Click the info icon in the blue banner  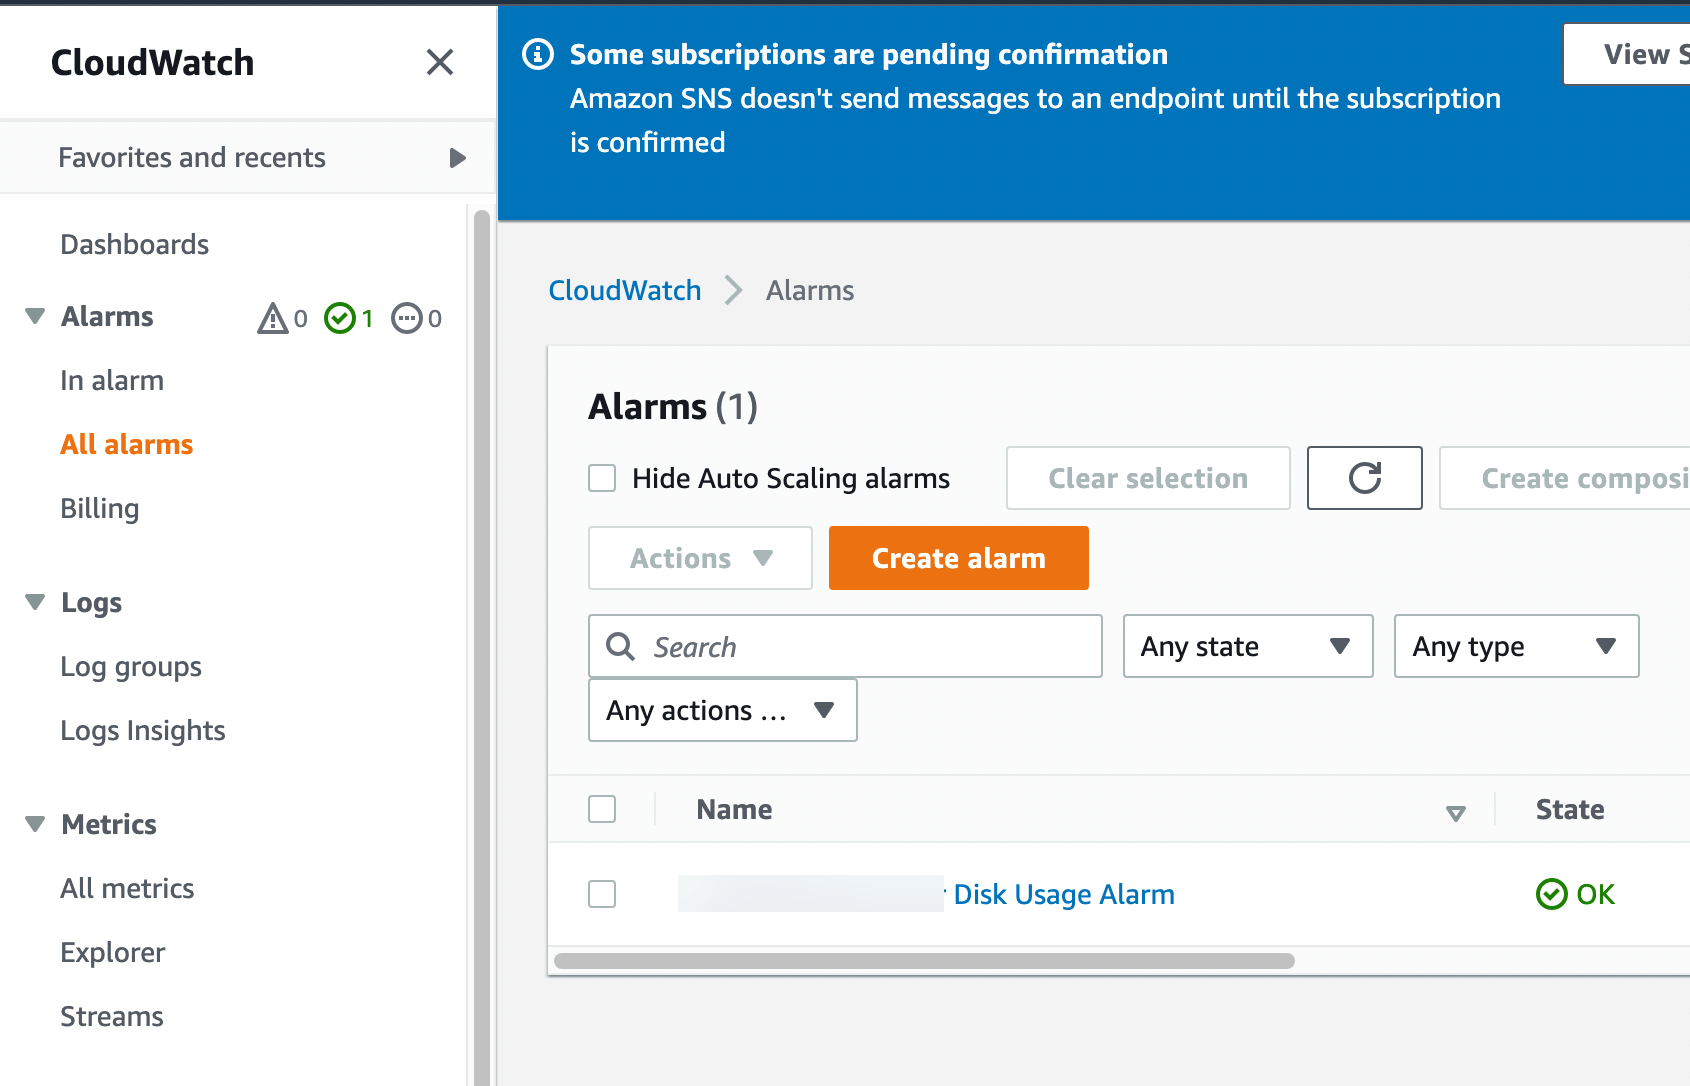pos(537,54)
